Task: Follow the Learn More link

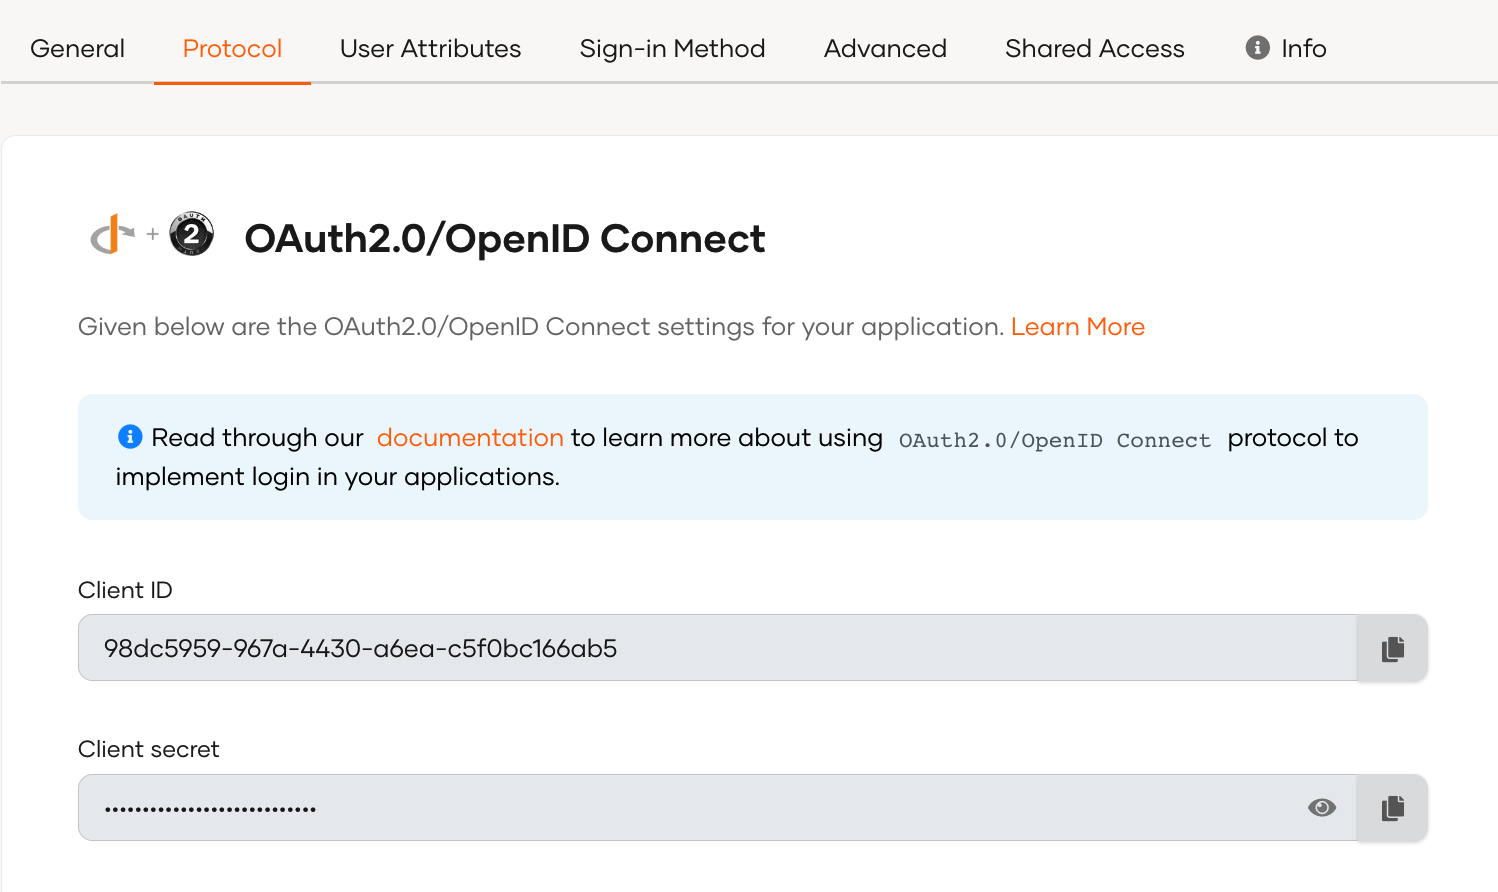Action: pyautogui.click(x=1078, y=327)
